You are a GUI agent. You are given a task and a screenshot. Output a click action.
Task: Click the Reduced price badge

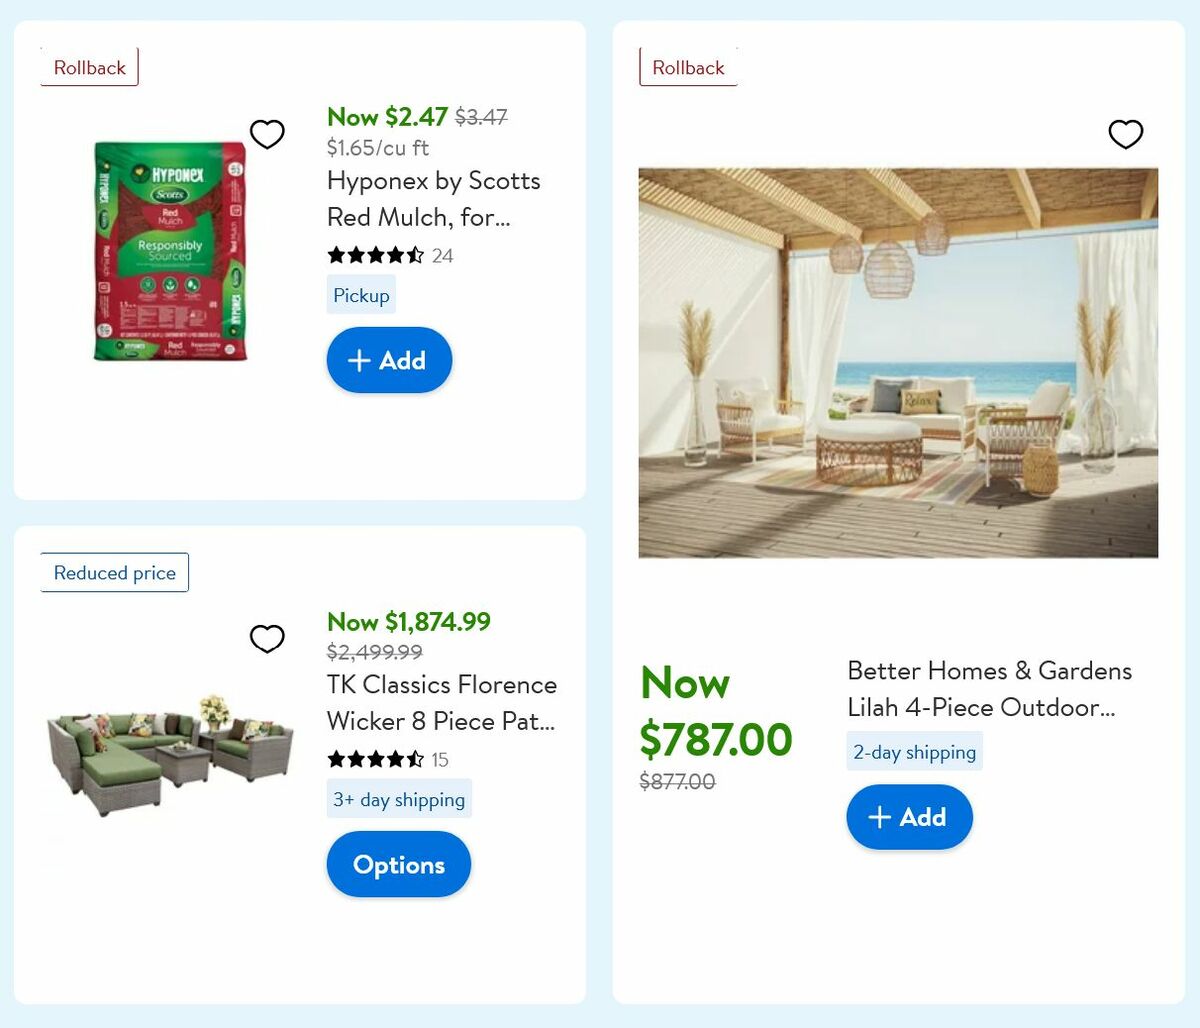tap(113, 572)
